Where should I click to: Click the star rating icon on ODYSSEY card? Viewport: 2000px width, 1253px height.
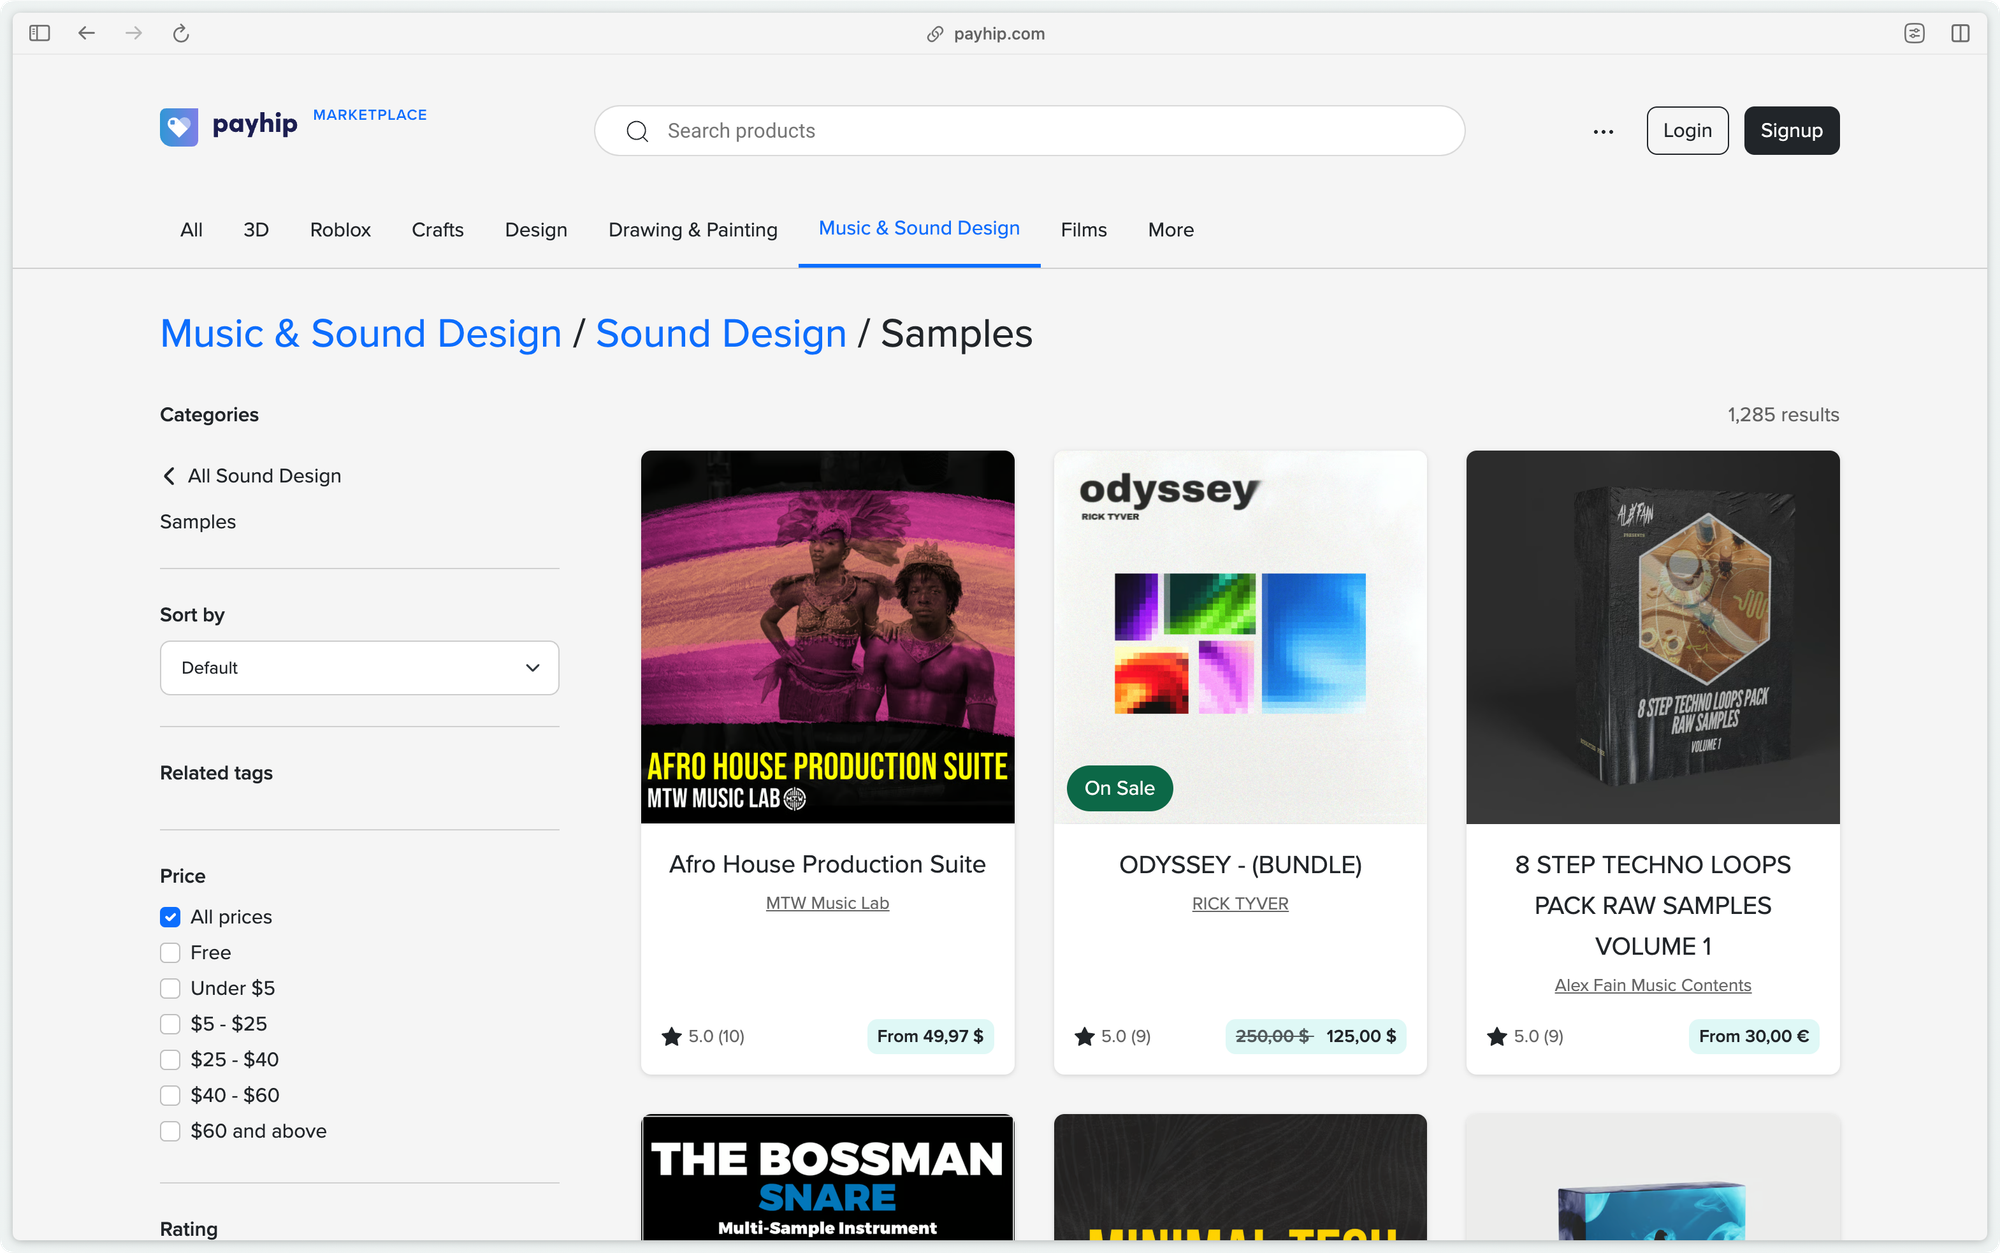[1085, 1037]
